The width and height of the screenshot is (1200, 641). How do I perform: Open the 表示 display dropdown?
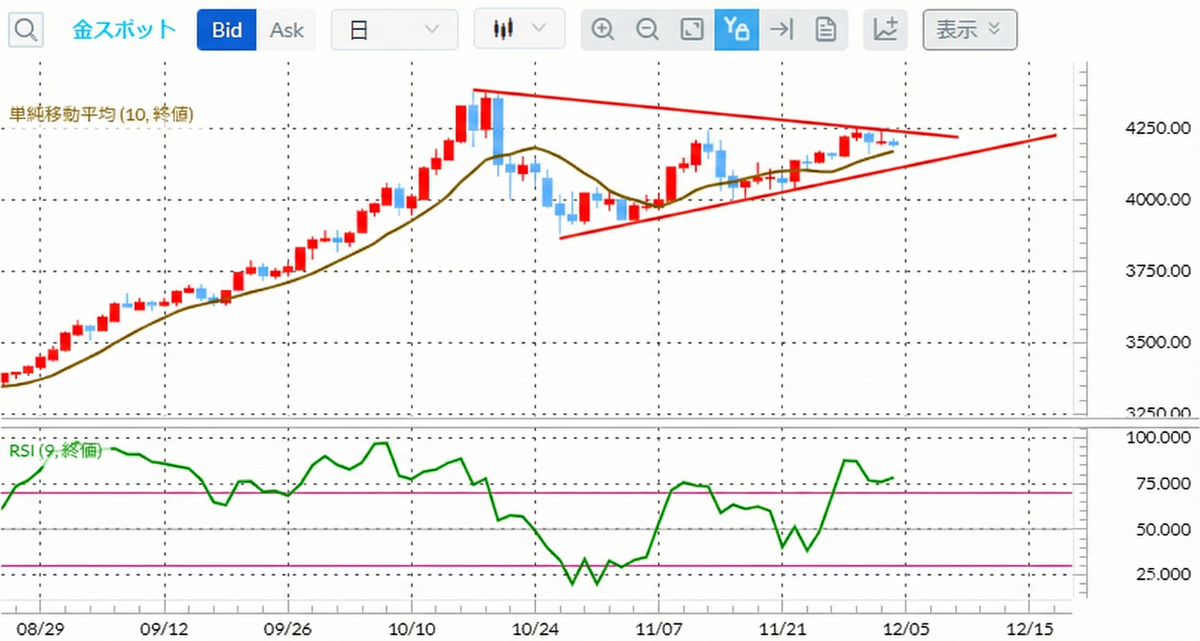pos(970,30)
